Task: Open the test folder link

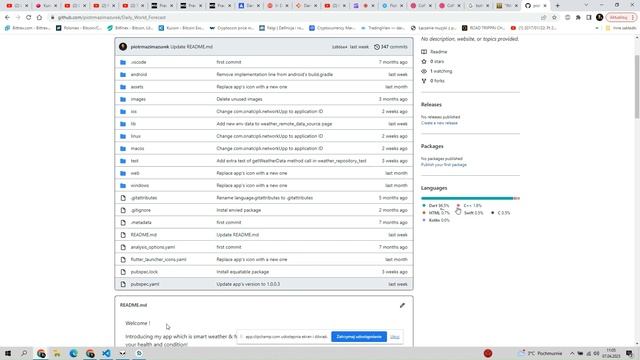Action: [134, 161]
